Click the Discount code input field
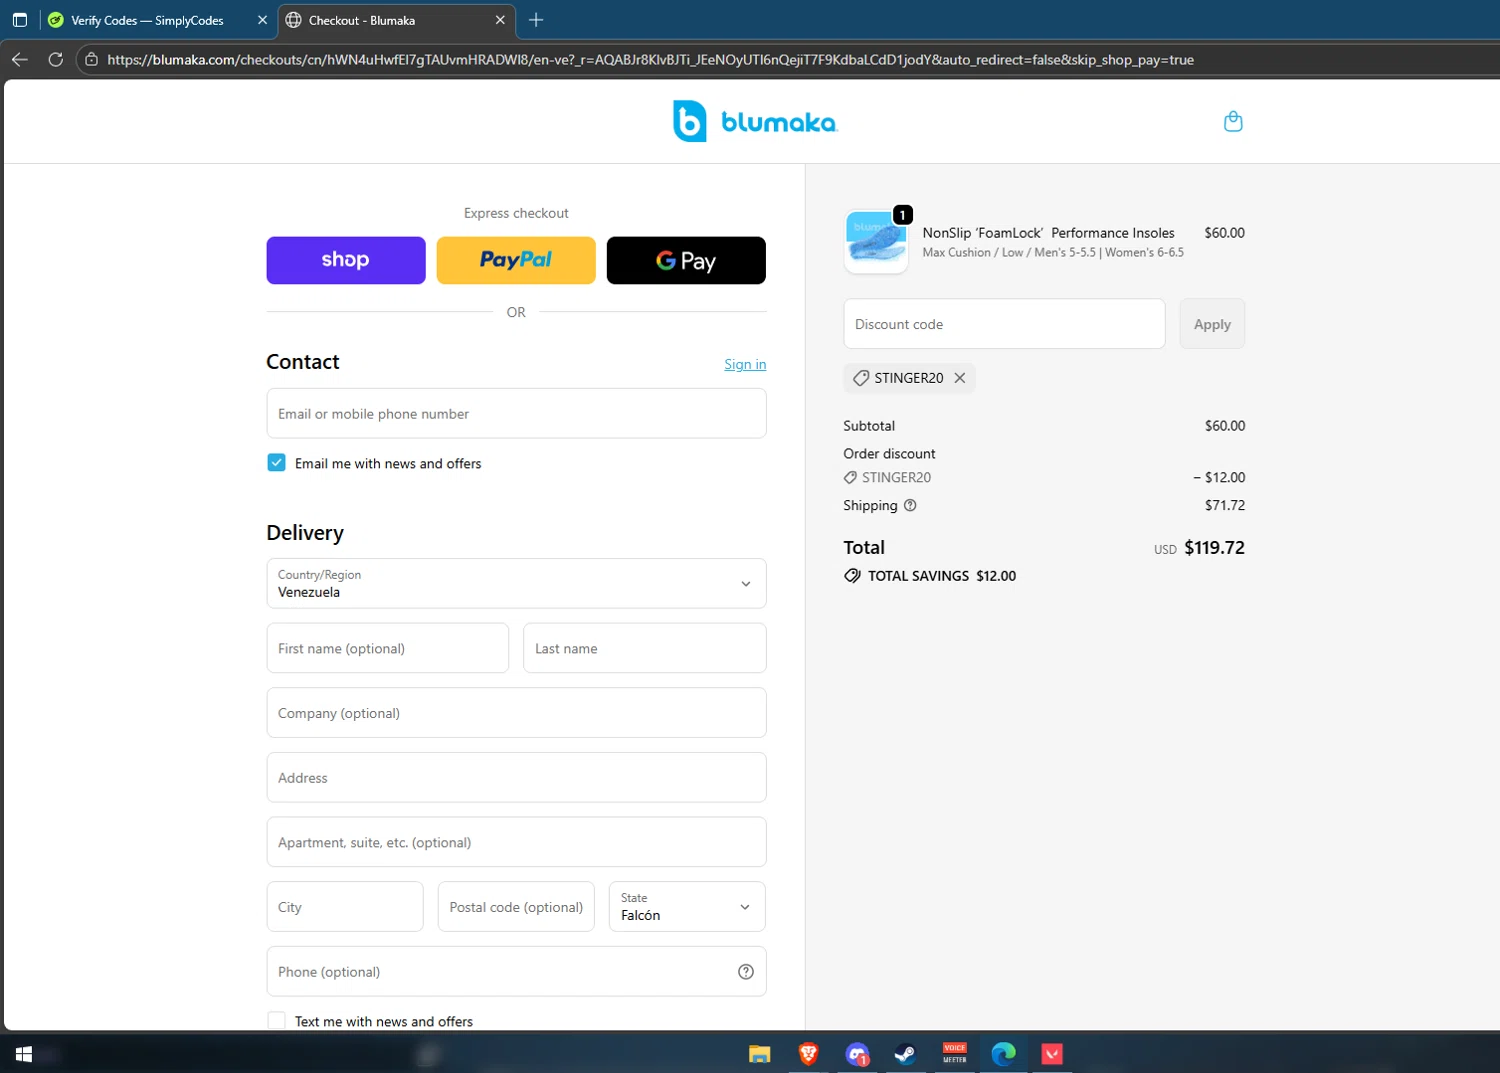This screenshot has width=1500, height=1073. (1004, 324)
